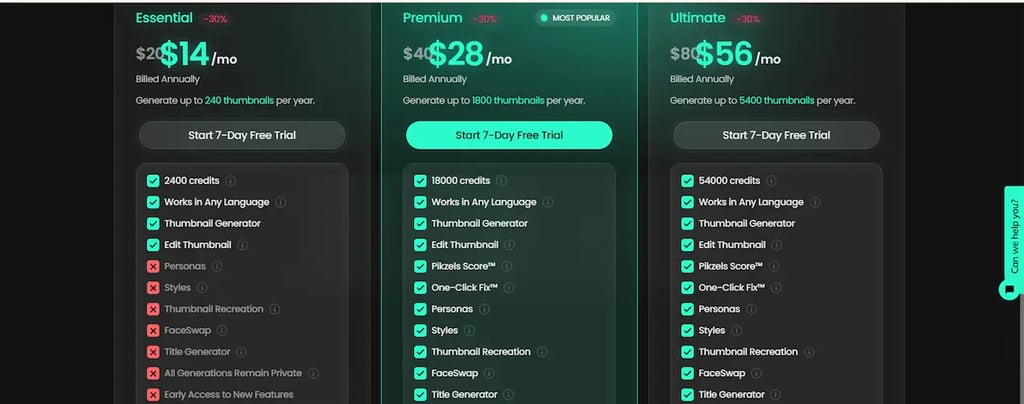The width and height of the screenshot is (1024, 404).
Task: Start 7-Day Free Trial for Ultimate
Action: (776, 135)
